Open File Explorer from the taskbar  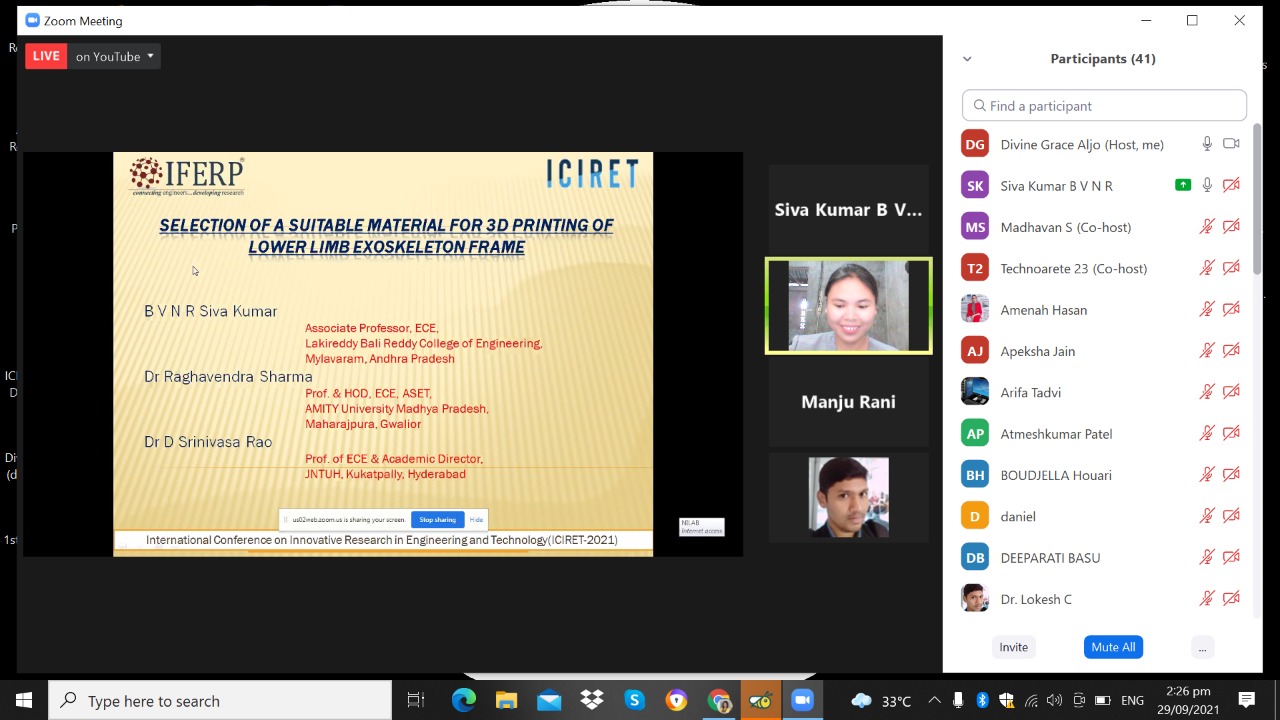click(506, 700)
